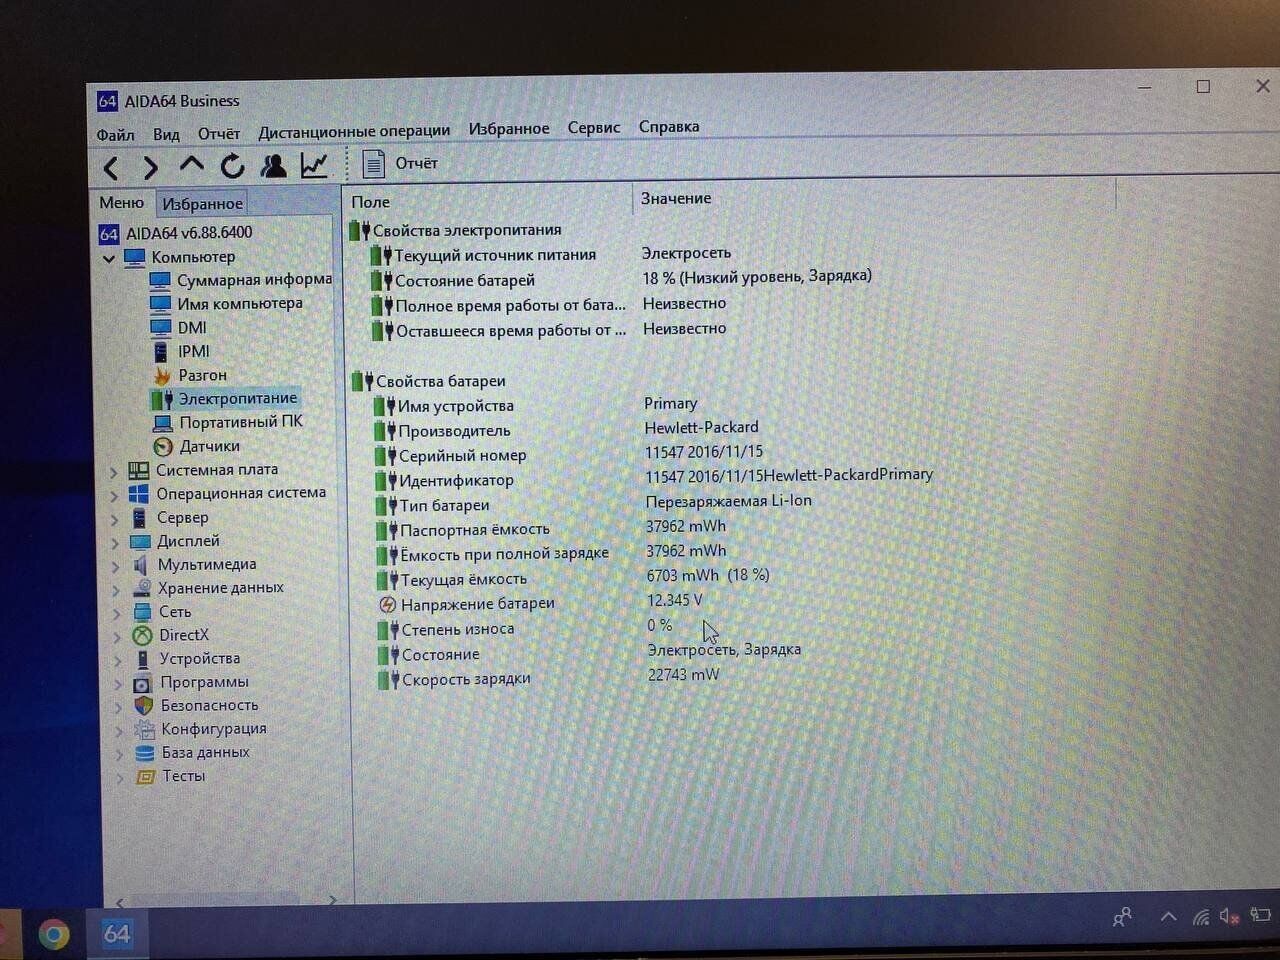Expand the Операционная система node

point(114,494)
